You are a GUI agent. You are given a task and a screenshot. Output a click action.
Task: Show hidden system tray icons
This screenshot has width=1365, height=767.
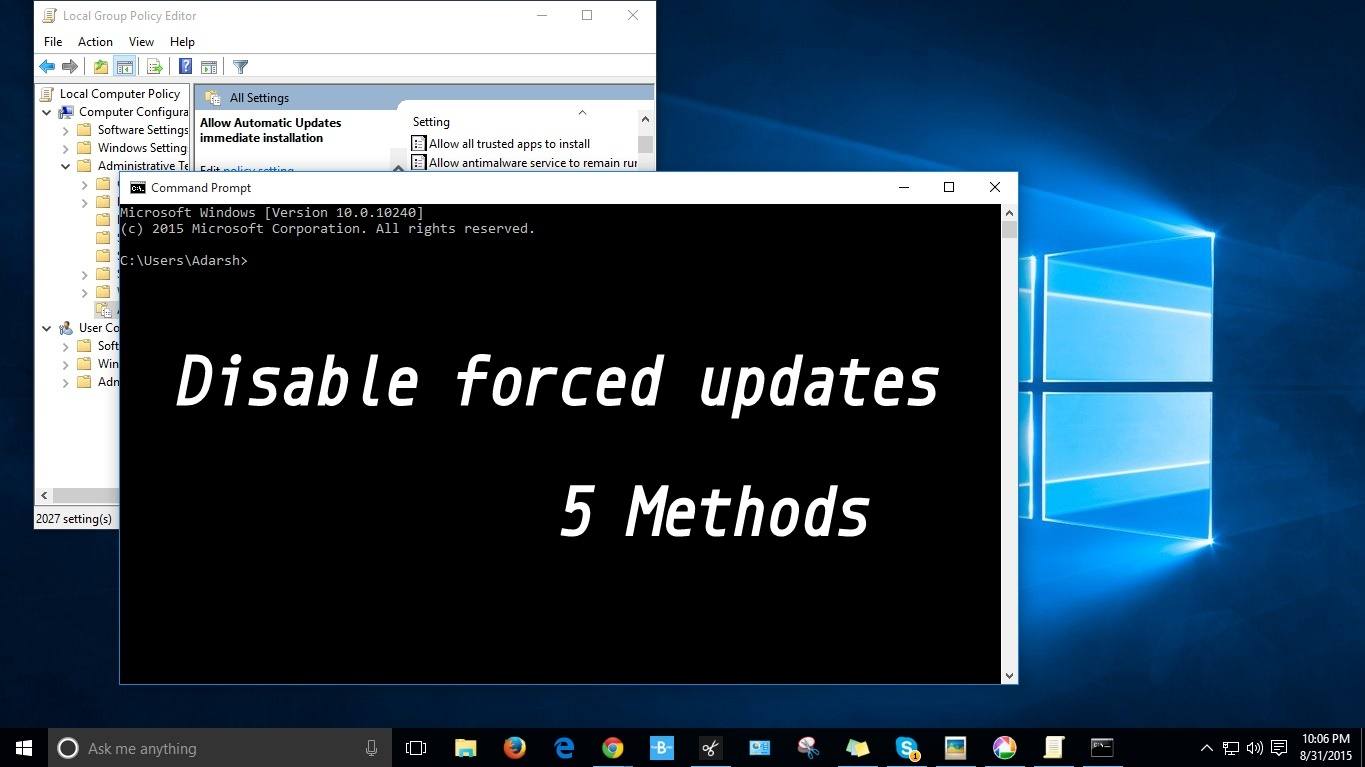coord(1206,748)
